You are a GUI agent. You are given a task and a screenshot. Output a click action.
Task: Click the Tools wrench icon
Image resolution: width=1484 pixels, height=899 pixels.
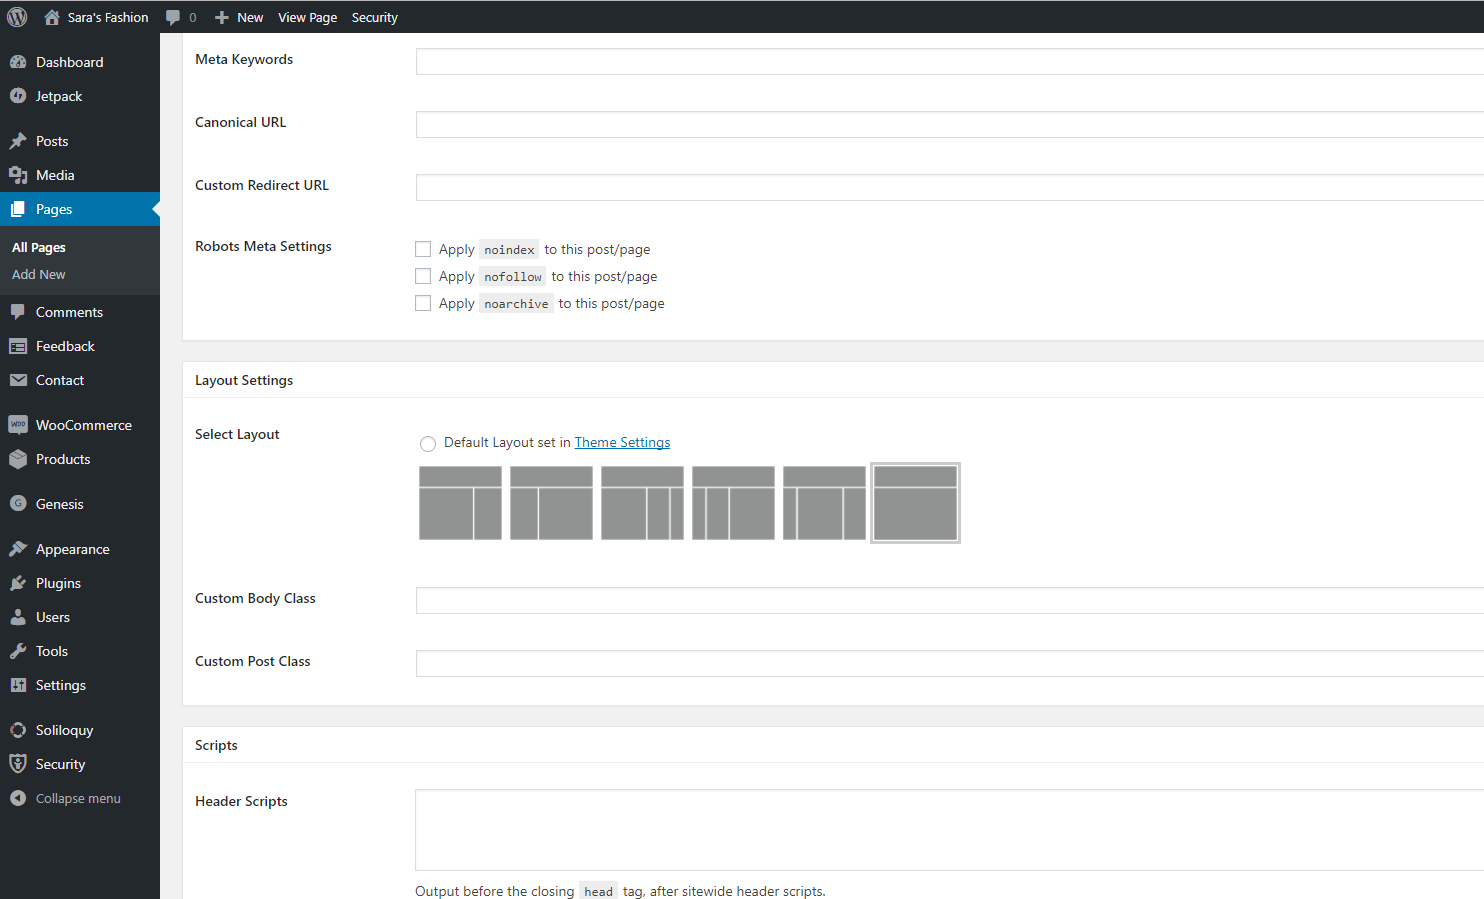(x=18, y=651)
